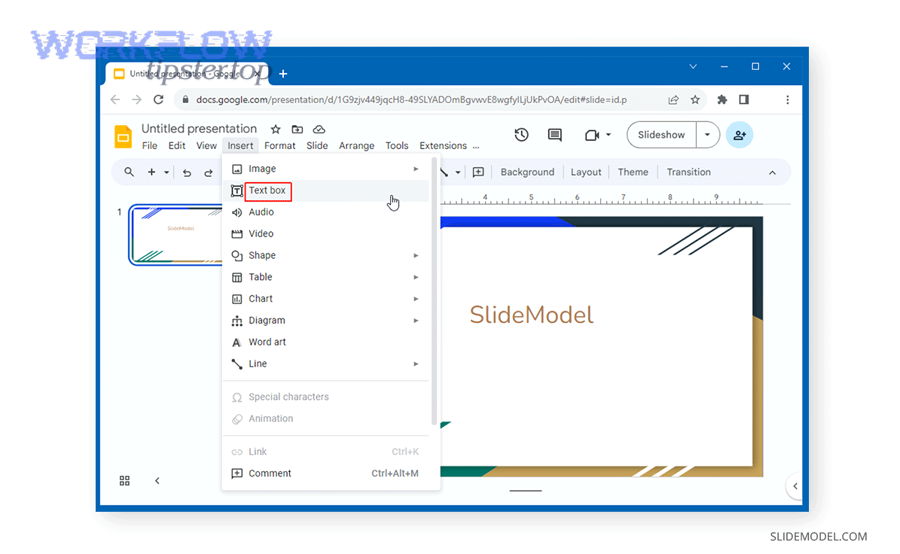Open Google Slides home icon
Image resolution: width=900 pixels, height=554 pixels.
pyautogui.click(x=123, y=137)
